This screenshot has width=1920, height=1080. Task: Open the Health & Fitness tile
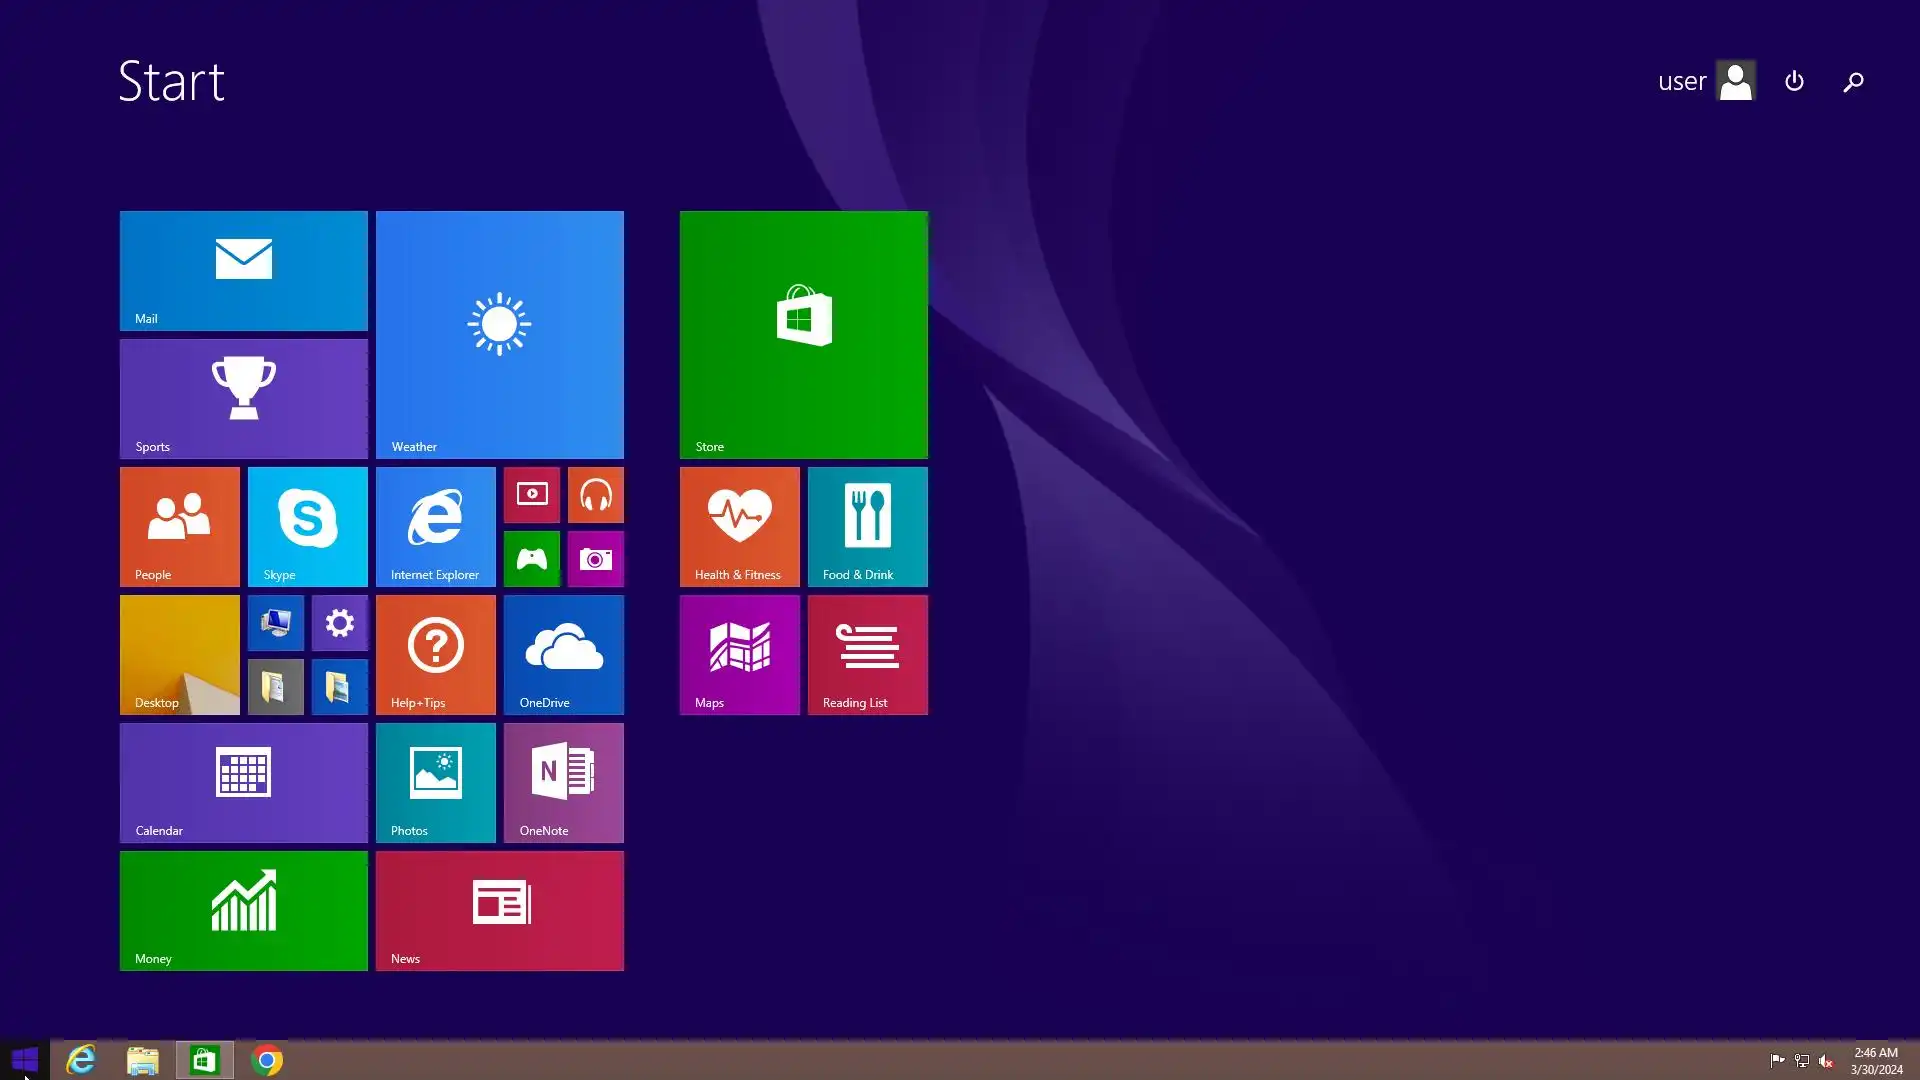(739, 526)
